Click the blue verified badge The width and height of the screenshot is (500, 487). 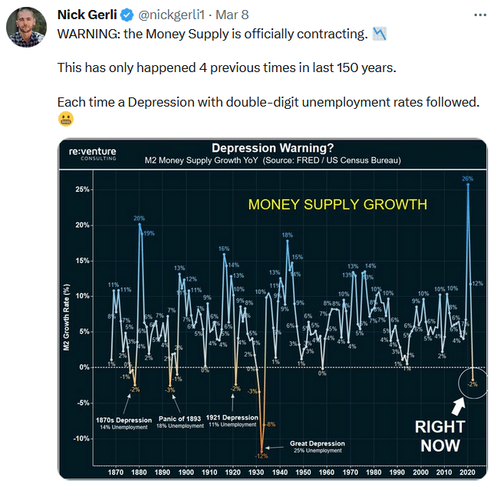(127, 15)
